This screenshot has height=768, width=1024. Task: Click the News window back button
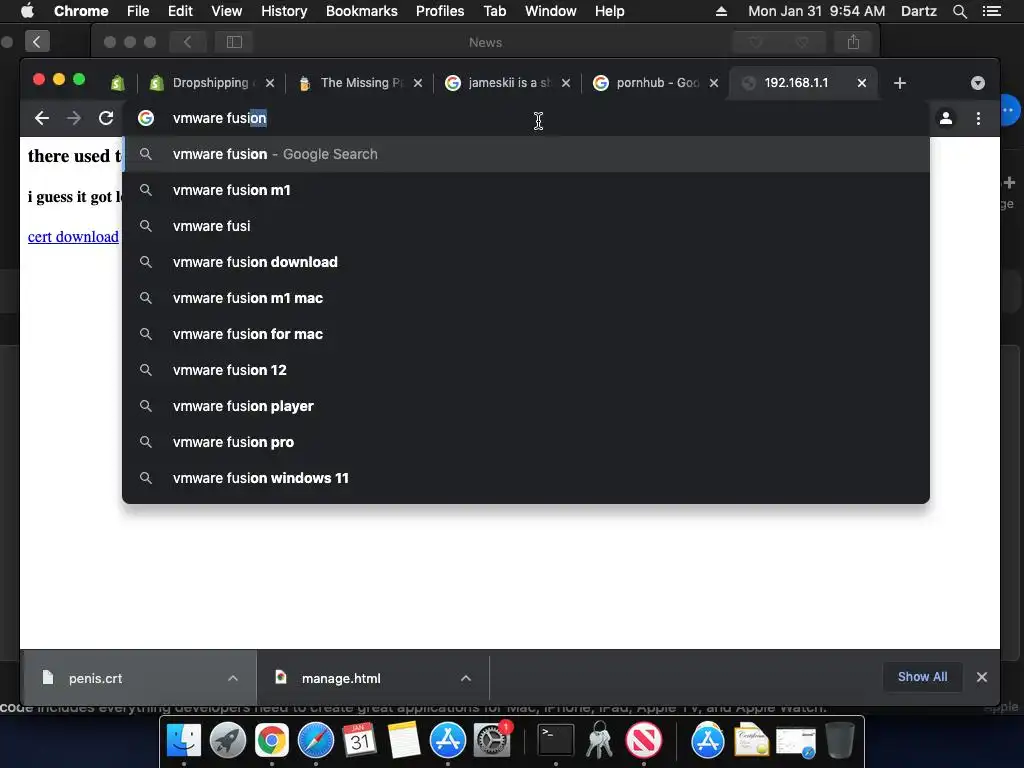(187, 42)
